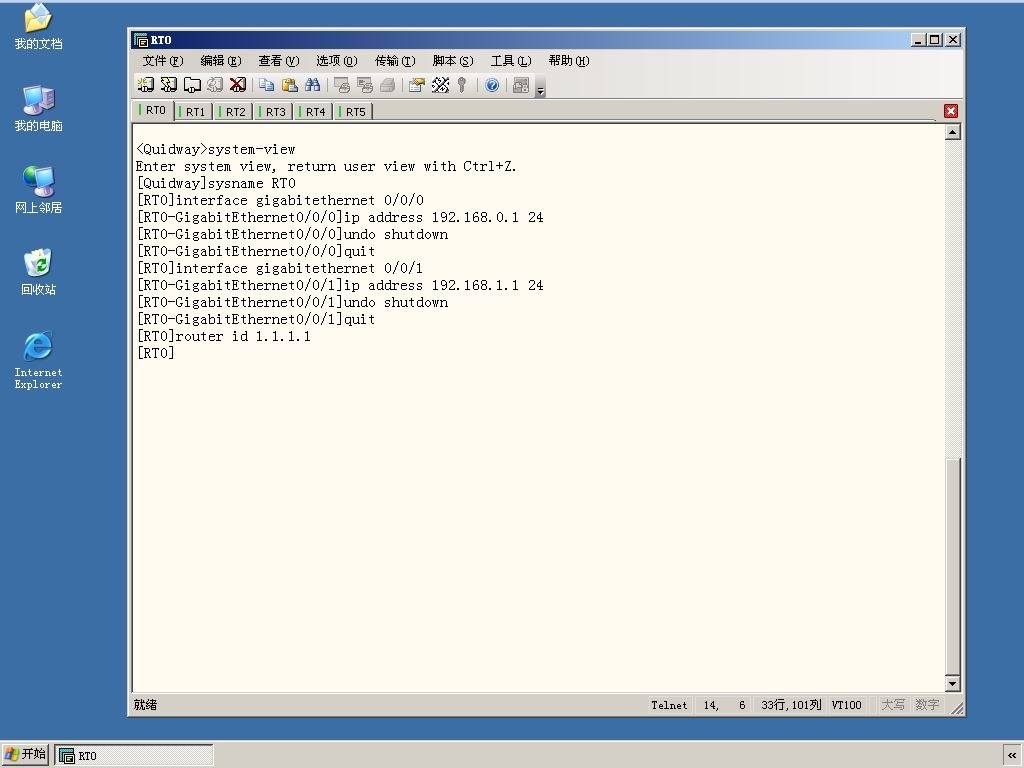Viewport: 1024px width, 768px height.
Task: Click the 开始 Start button
Action: tap(25, 754)
